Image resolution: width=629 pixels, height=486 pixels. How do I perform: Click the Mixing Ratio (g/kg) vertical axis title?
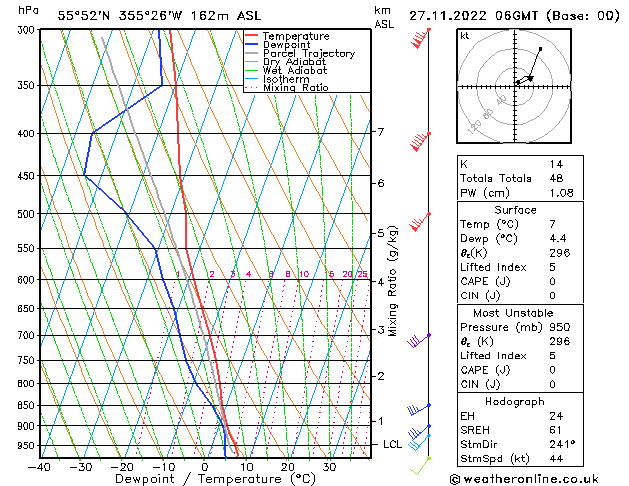pos(392,281)
